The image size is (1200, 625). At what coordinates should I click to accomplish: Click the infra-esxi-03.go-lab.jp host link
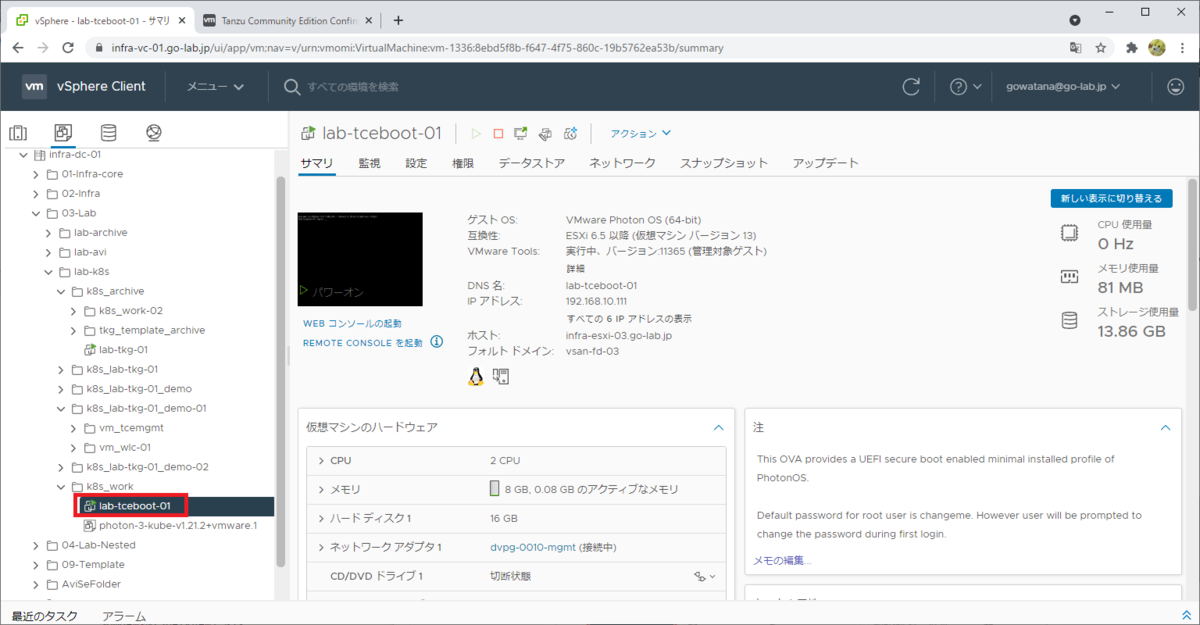(619, 335)
